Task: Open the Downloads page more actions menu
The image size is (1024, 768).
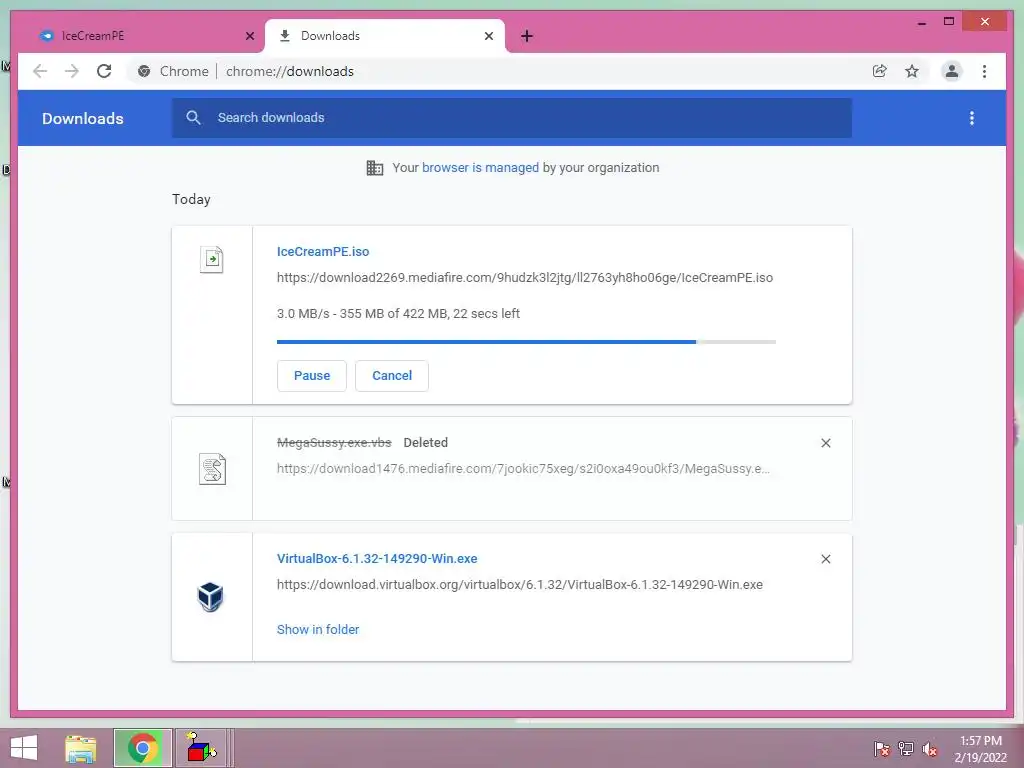Action: [x=972, y=118]
